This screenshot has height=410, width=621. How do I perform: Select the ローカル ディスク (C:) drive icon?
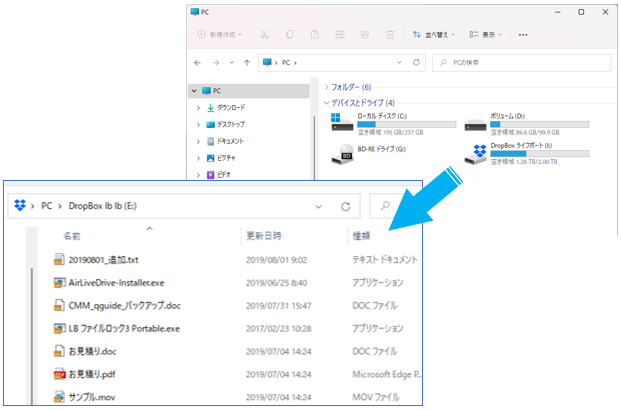342,123
